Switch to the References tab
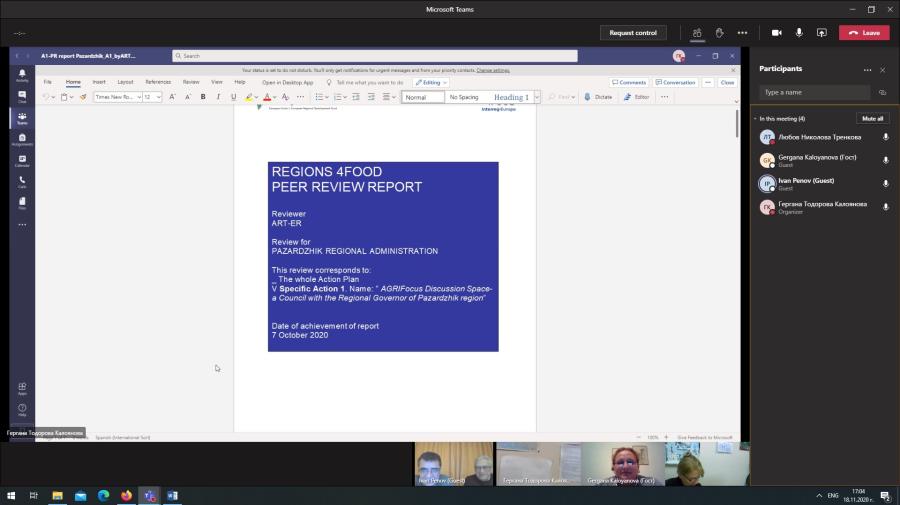The height and width of the screenshot is (505, 900). [x=158, y=82]
